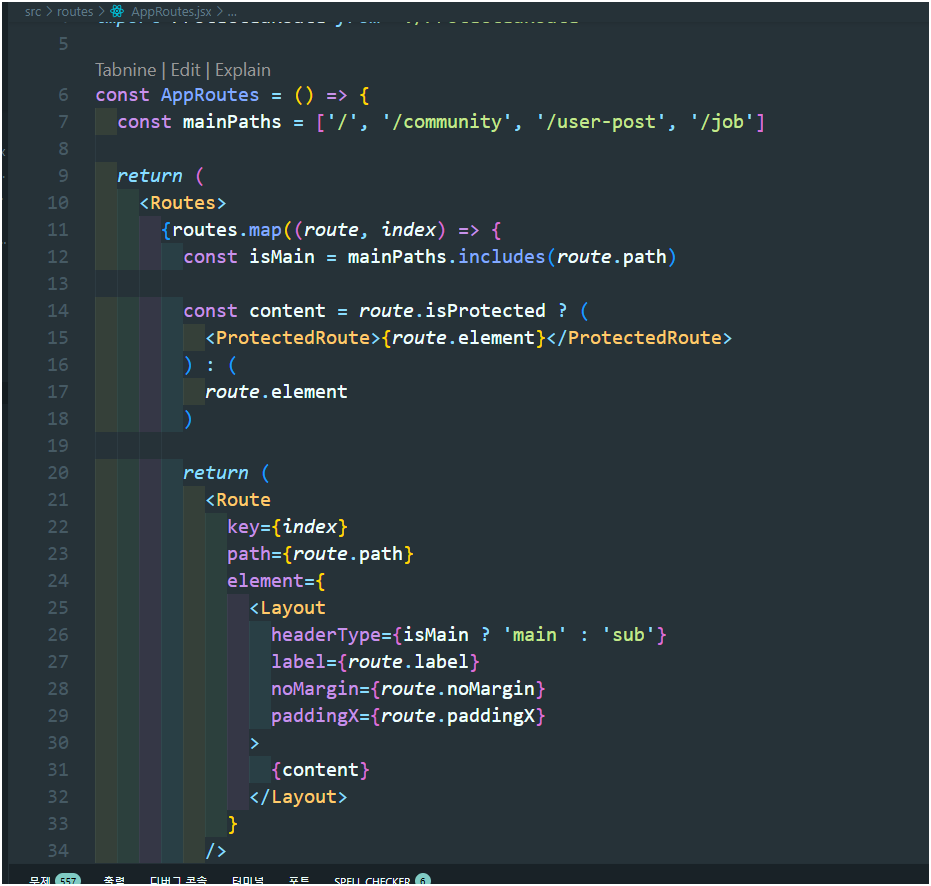Click the 'headerType' prop on line 26
Viewport: 931px width, 886px height.
coord(325,635)
